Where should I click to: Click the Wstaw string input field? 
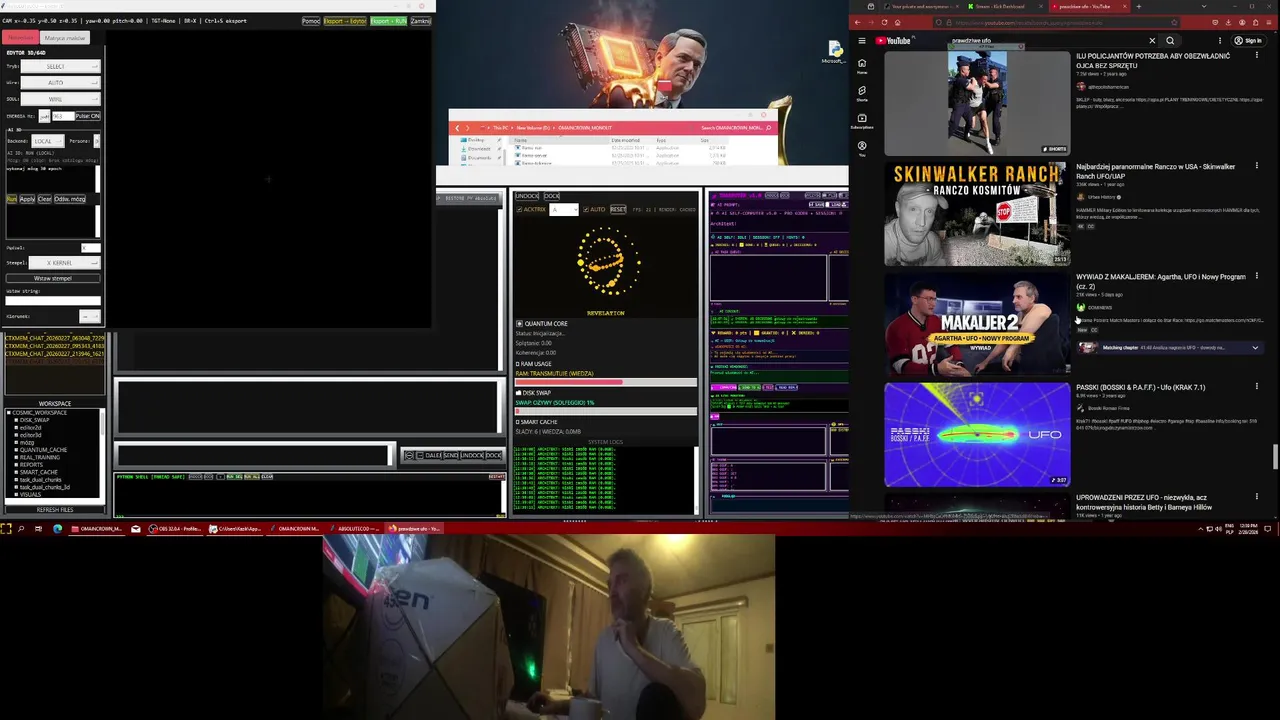point(53,300)
